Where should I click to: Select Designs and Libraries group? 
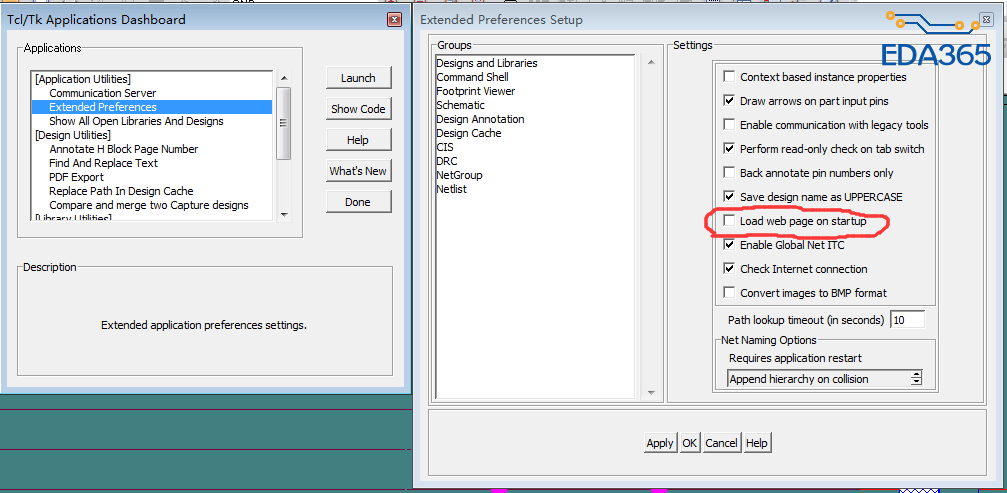click(487, 63)
